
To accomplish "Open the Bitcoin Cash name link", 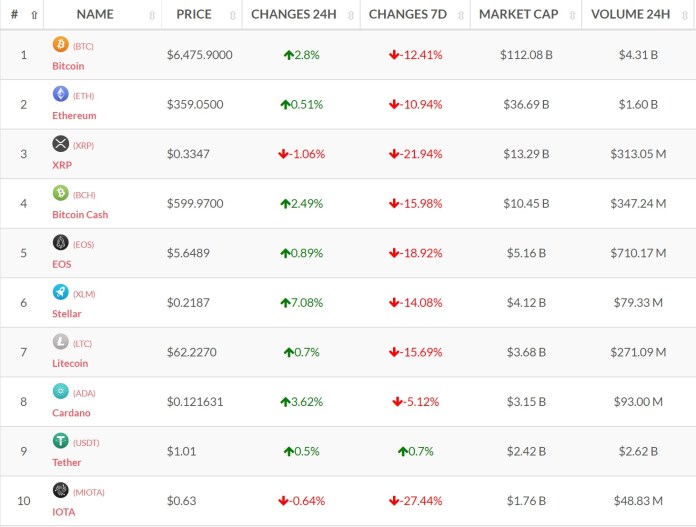I will tap(80, 214).
